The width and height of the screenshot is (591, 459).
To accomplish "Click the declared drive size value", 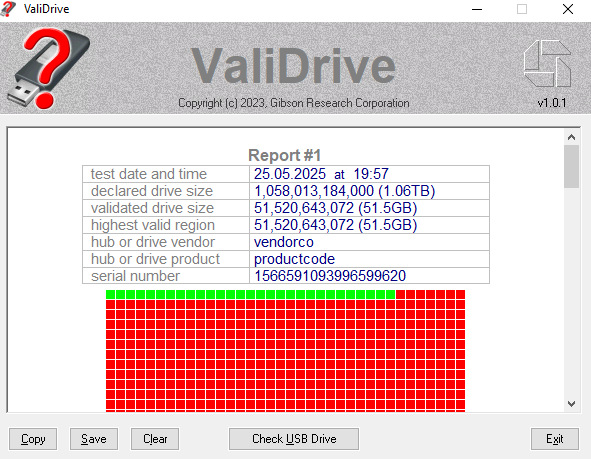I will tap(344, 191).
